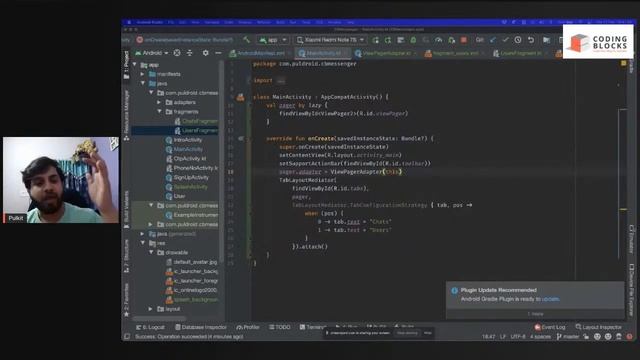This screenshot has width=640, height=360.
Task: Collapse the drawable folder
Action: tap(151, 252)
